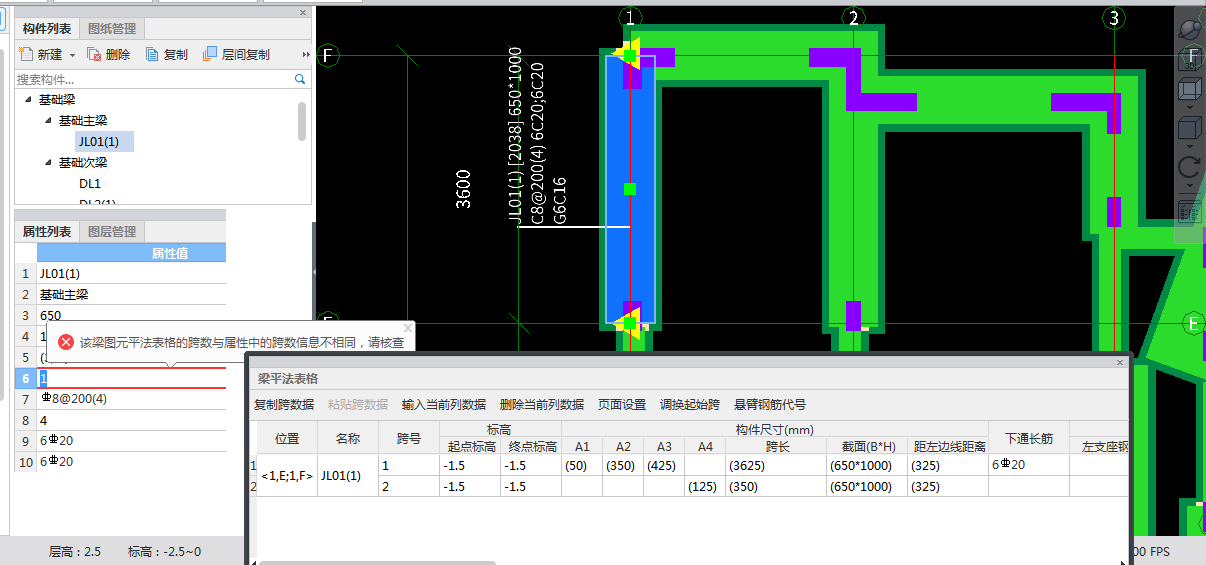Click 复制跨数据 in beam table toolbar
1206x565 pixels.
click(x=284, y=405)
